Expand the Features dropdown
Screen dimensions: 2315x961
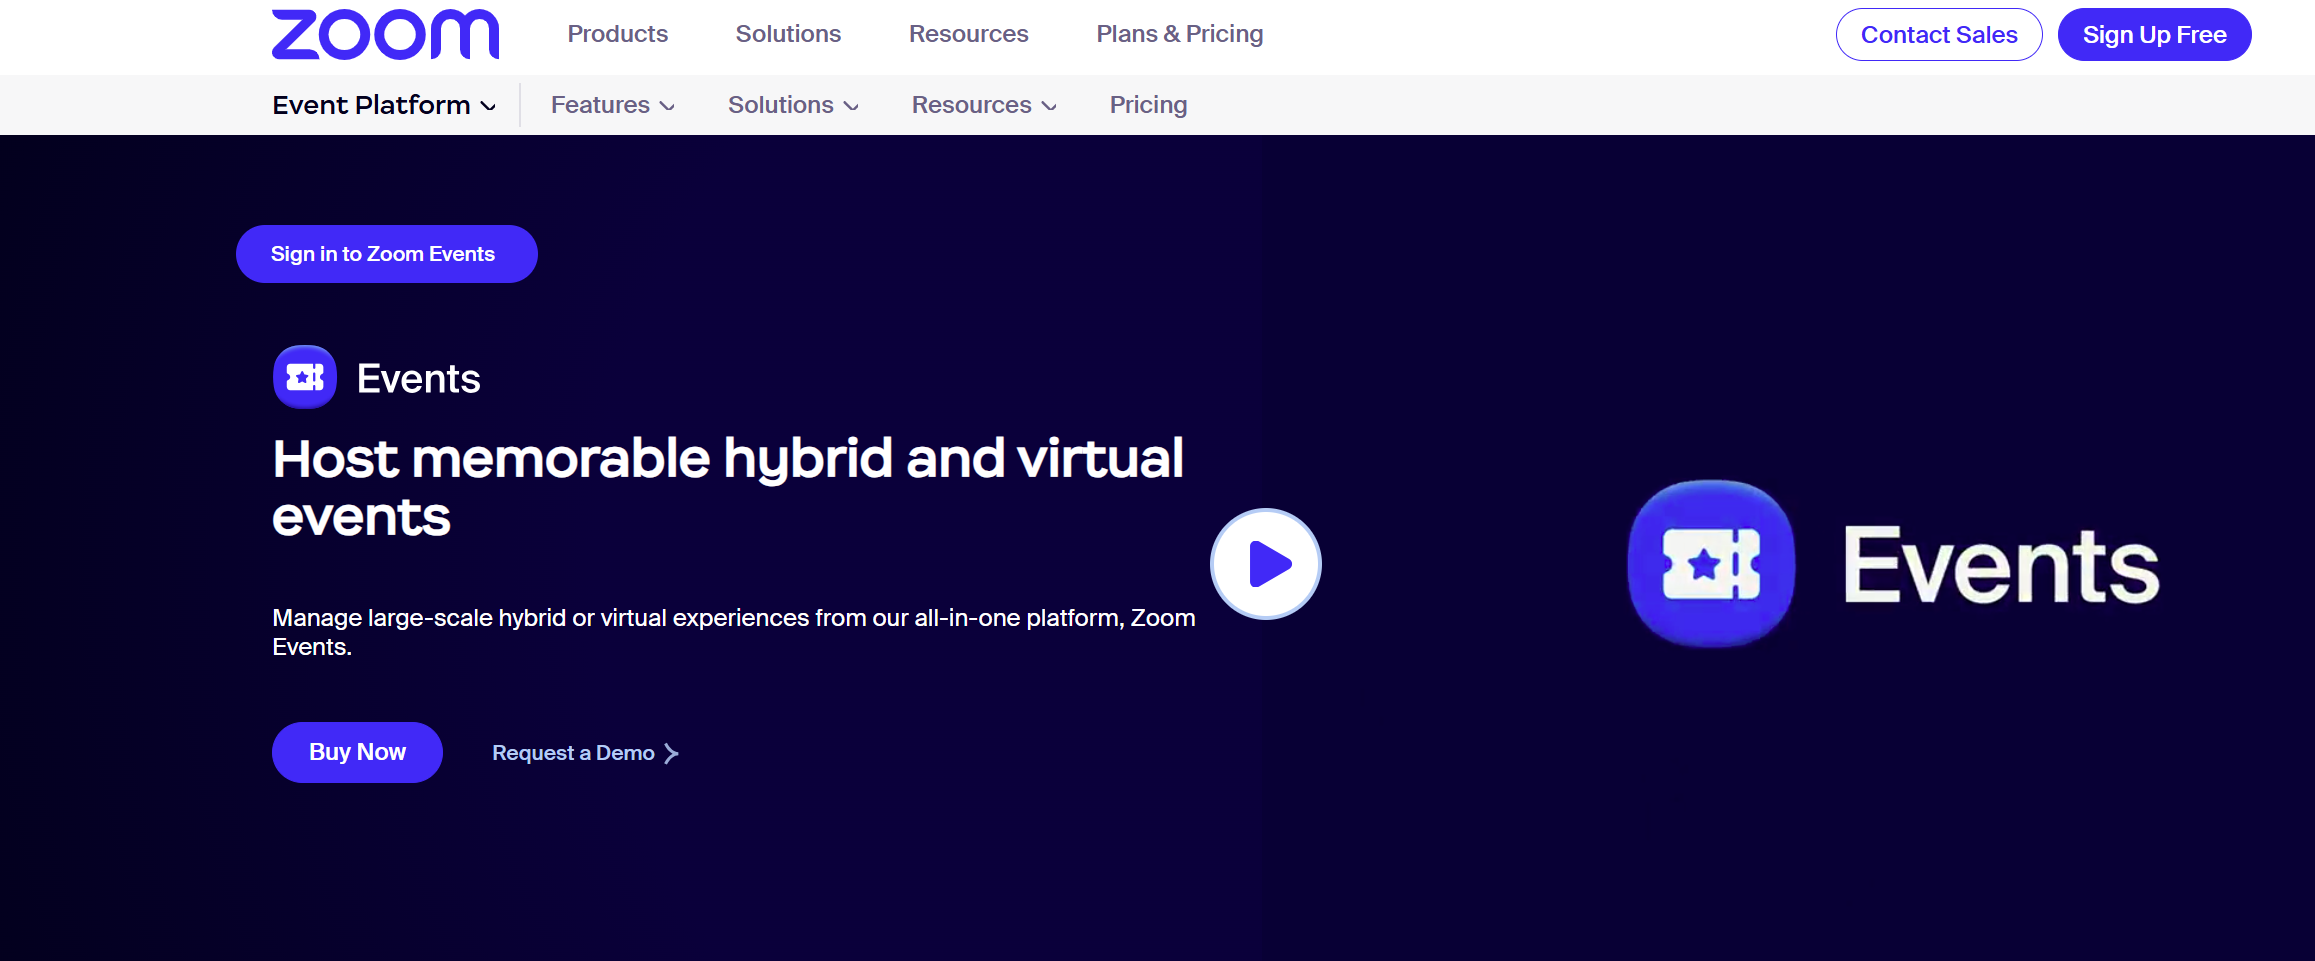click(x=613, y=105)
